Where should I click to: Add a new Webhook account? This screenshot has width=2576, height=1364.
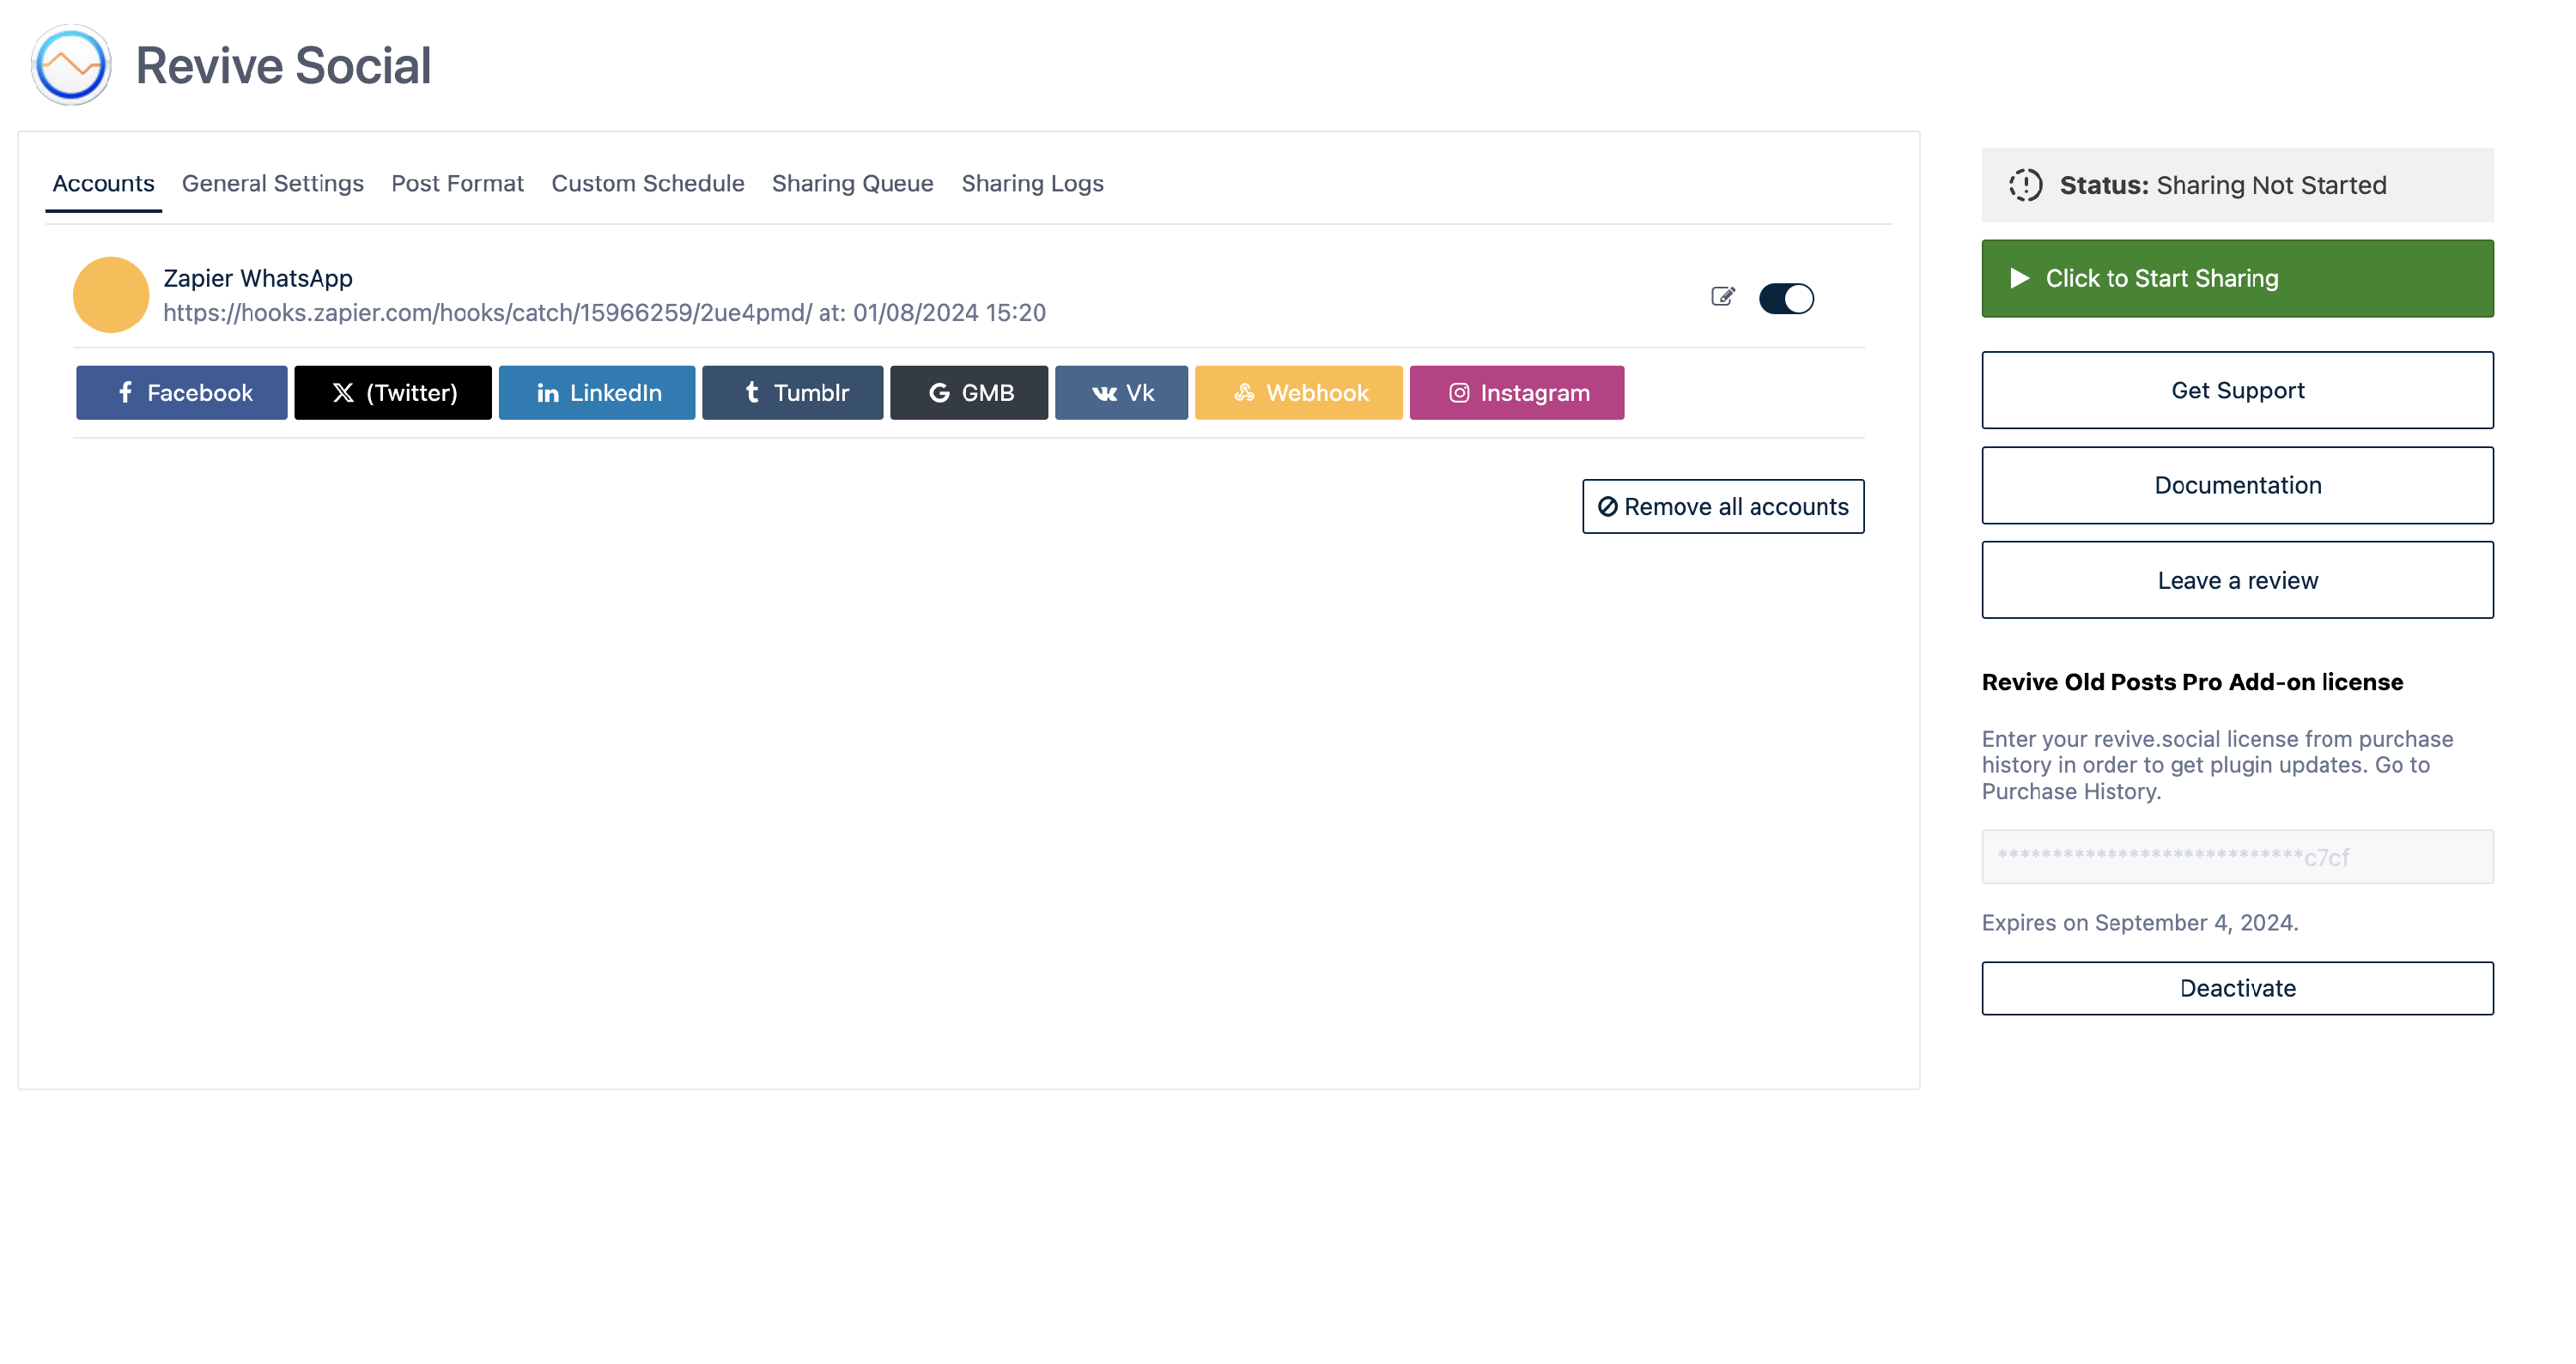point(1298,392)
